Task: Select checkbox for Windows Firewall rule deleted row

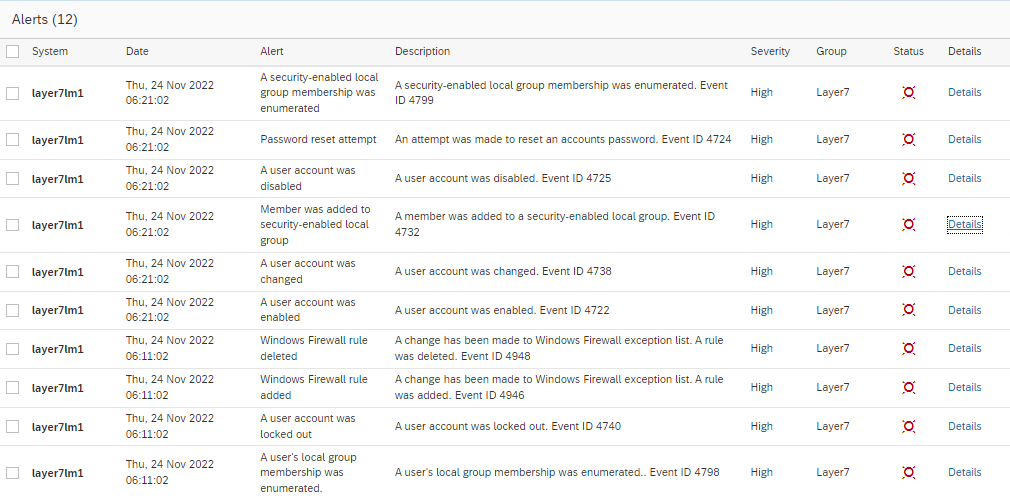Action: coord(12,349)
